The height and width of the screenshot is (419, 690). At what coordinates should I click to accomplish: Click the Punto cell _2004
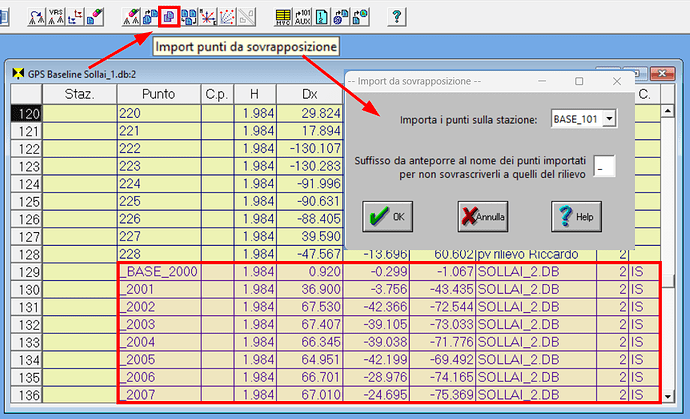pos(159,342)
